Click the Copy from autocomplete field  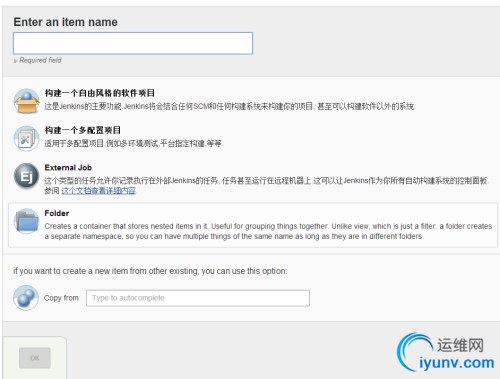coord(198,298)
